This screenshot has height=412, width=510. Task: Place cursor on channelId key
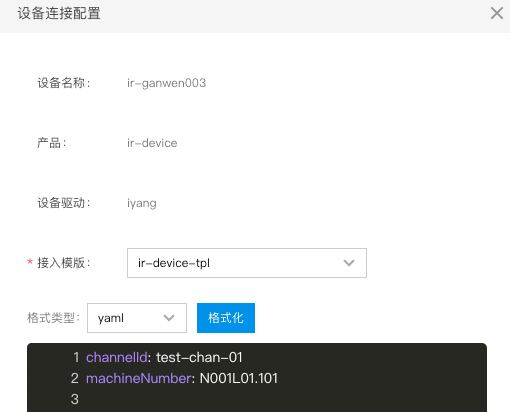click(117, 357)
